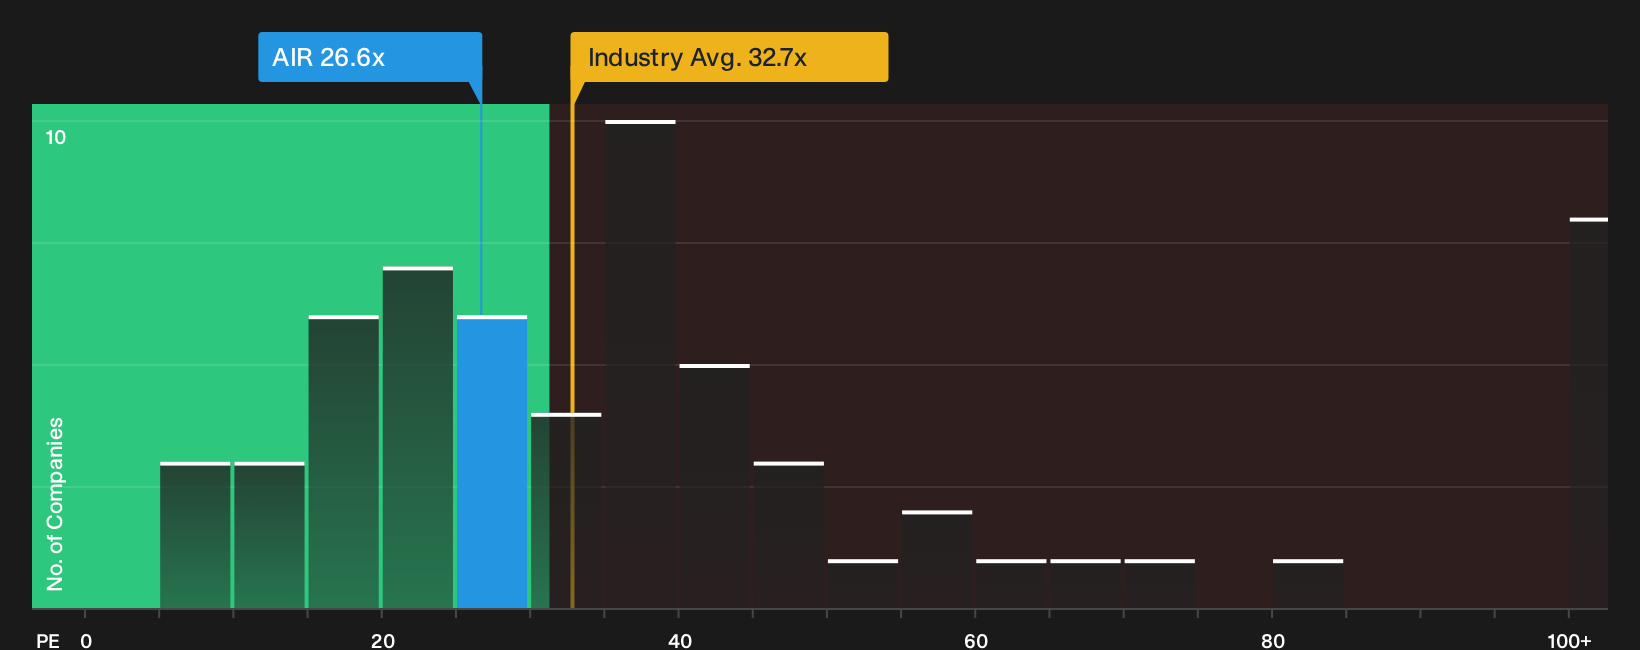Select the bar at PE 45-50
The width and height of the screenshot is (1640, 650).
tap(789, 535)
